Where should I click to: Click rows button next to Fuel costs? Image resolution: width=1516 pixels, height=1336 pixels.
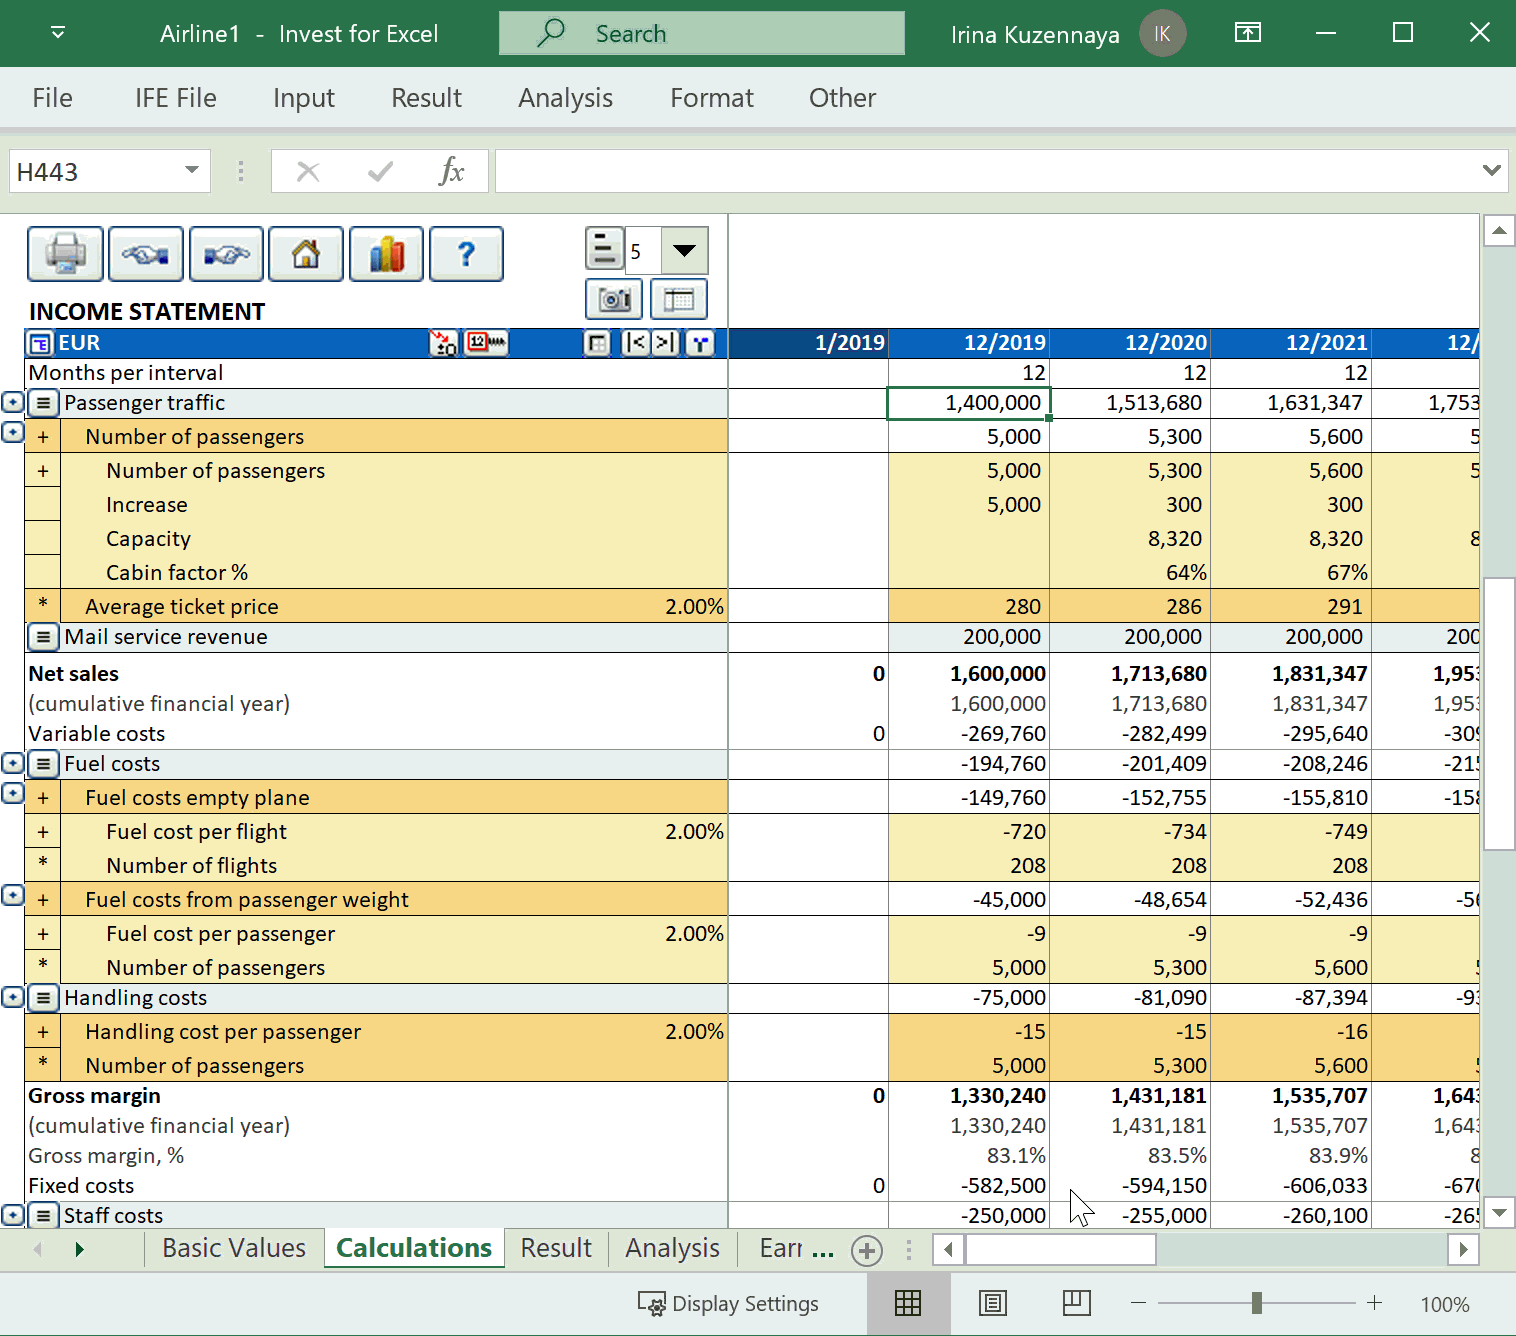43,764
